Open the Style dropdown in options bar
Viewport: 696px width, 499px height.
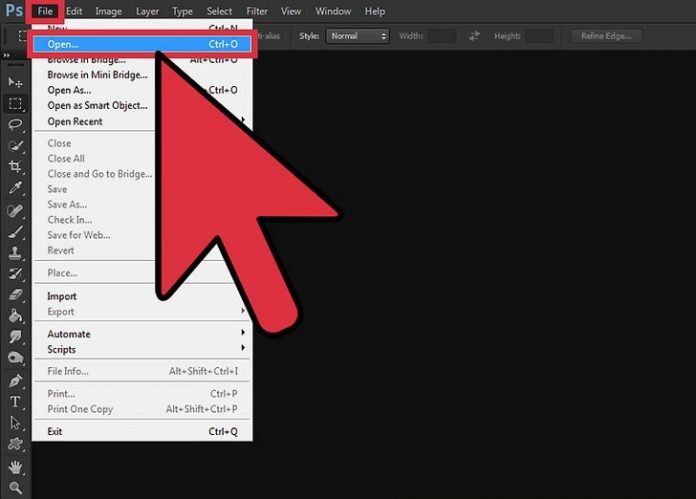[357, 36]
